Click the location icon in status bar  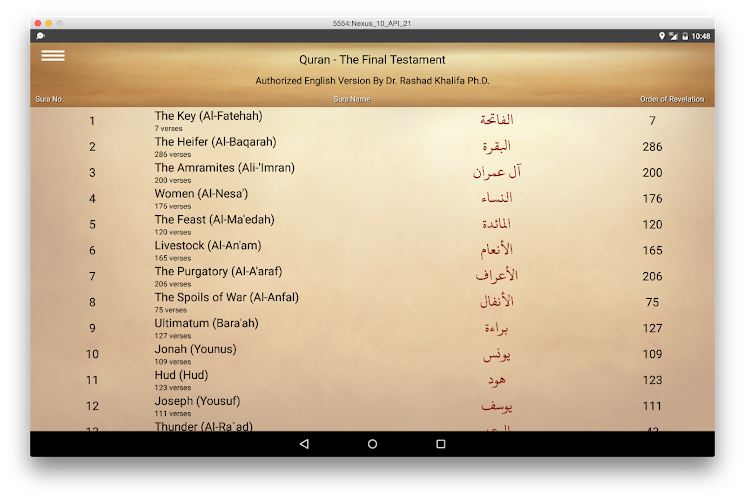662,36
